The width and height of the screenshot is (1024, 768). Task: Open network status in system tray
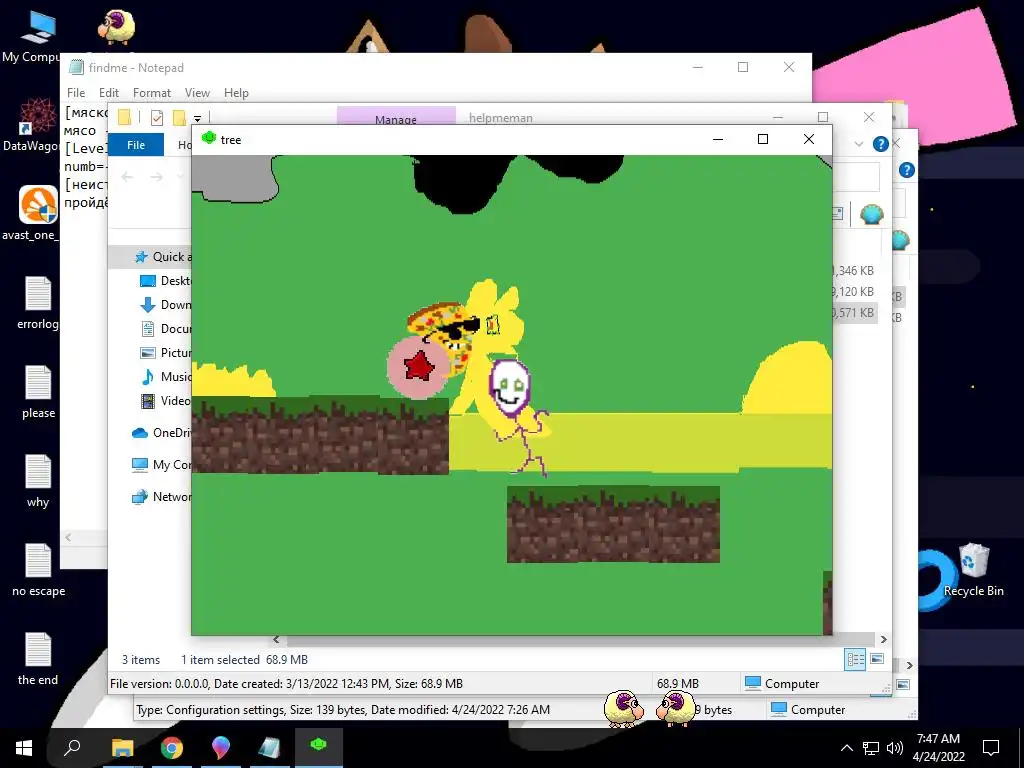[x=871, y=748]
